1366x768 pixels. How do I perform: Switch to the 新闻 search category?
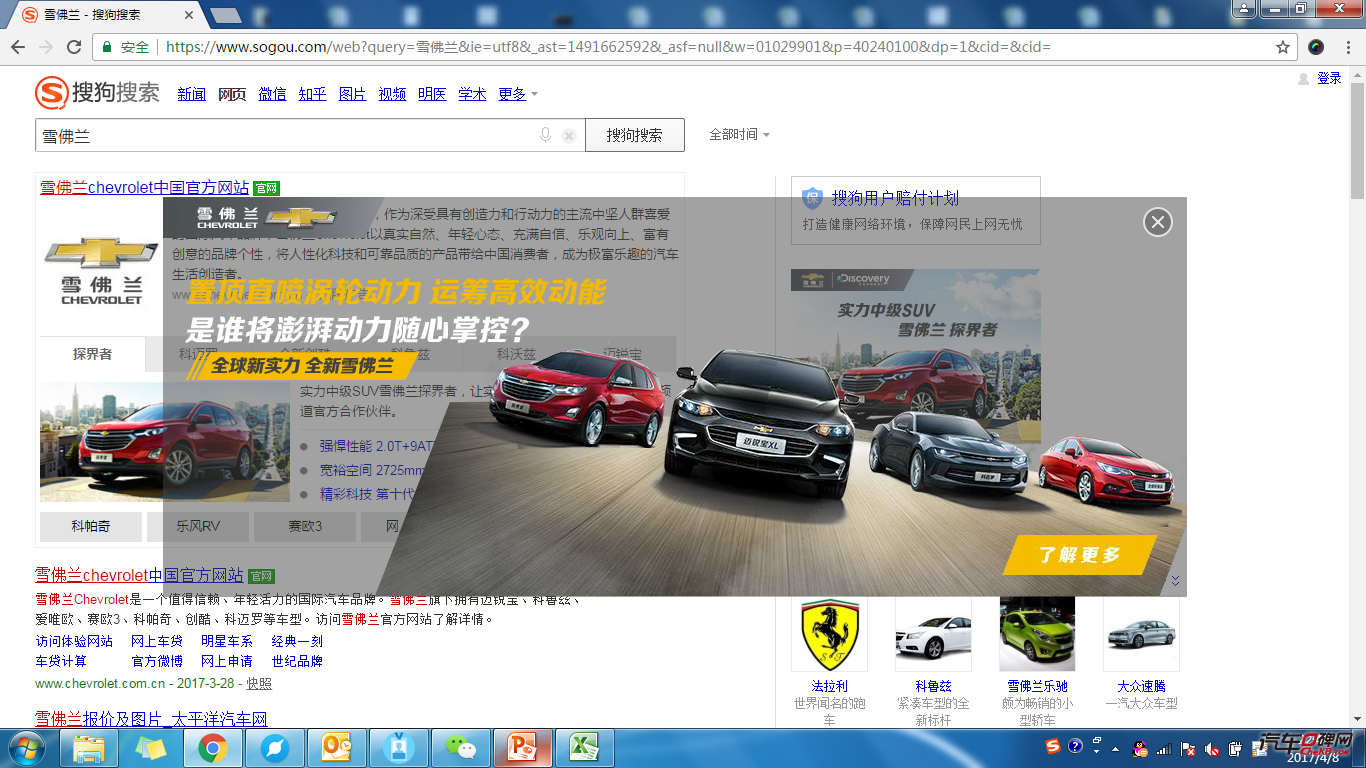[x=191, y=94]
